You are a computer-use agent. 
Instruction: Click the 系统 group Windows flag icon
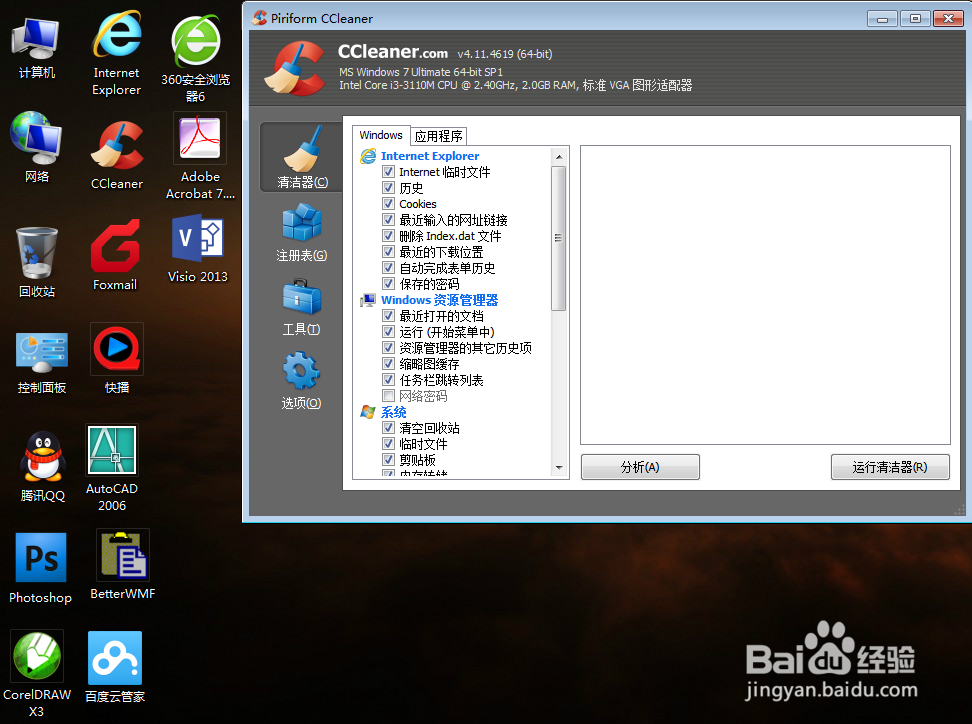[368, 412]
